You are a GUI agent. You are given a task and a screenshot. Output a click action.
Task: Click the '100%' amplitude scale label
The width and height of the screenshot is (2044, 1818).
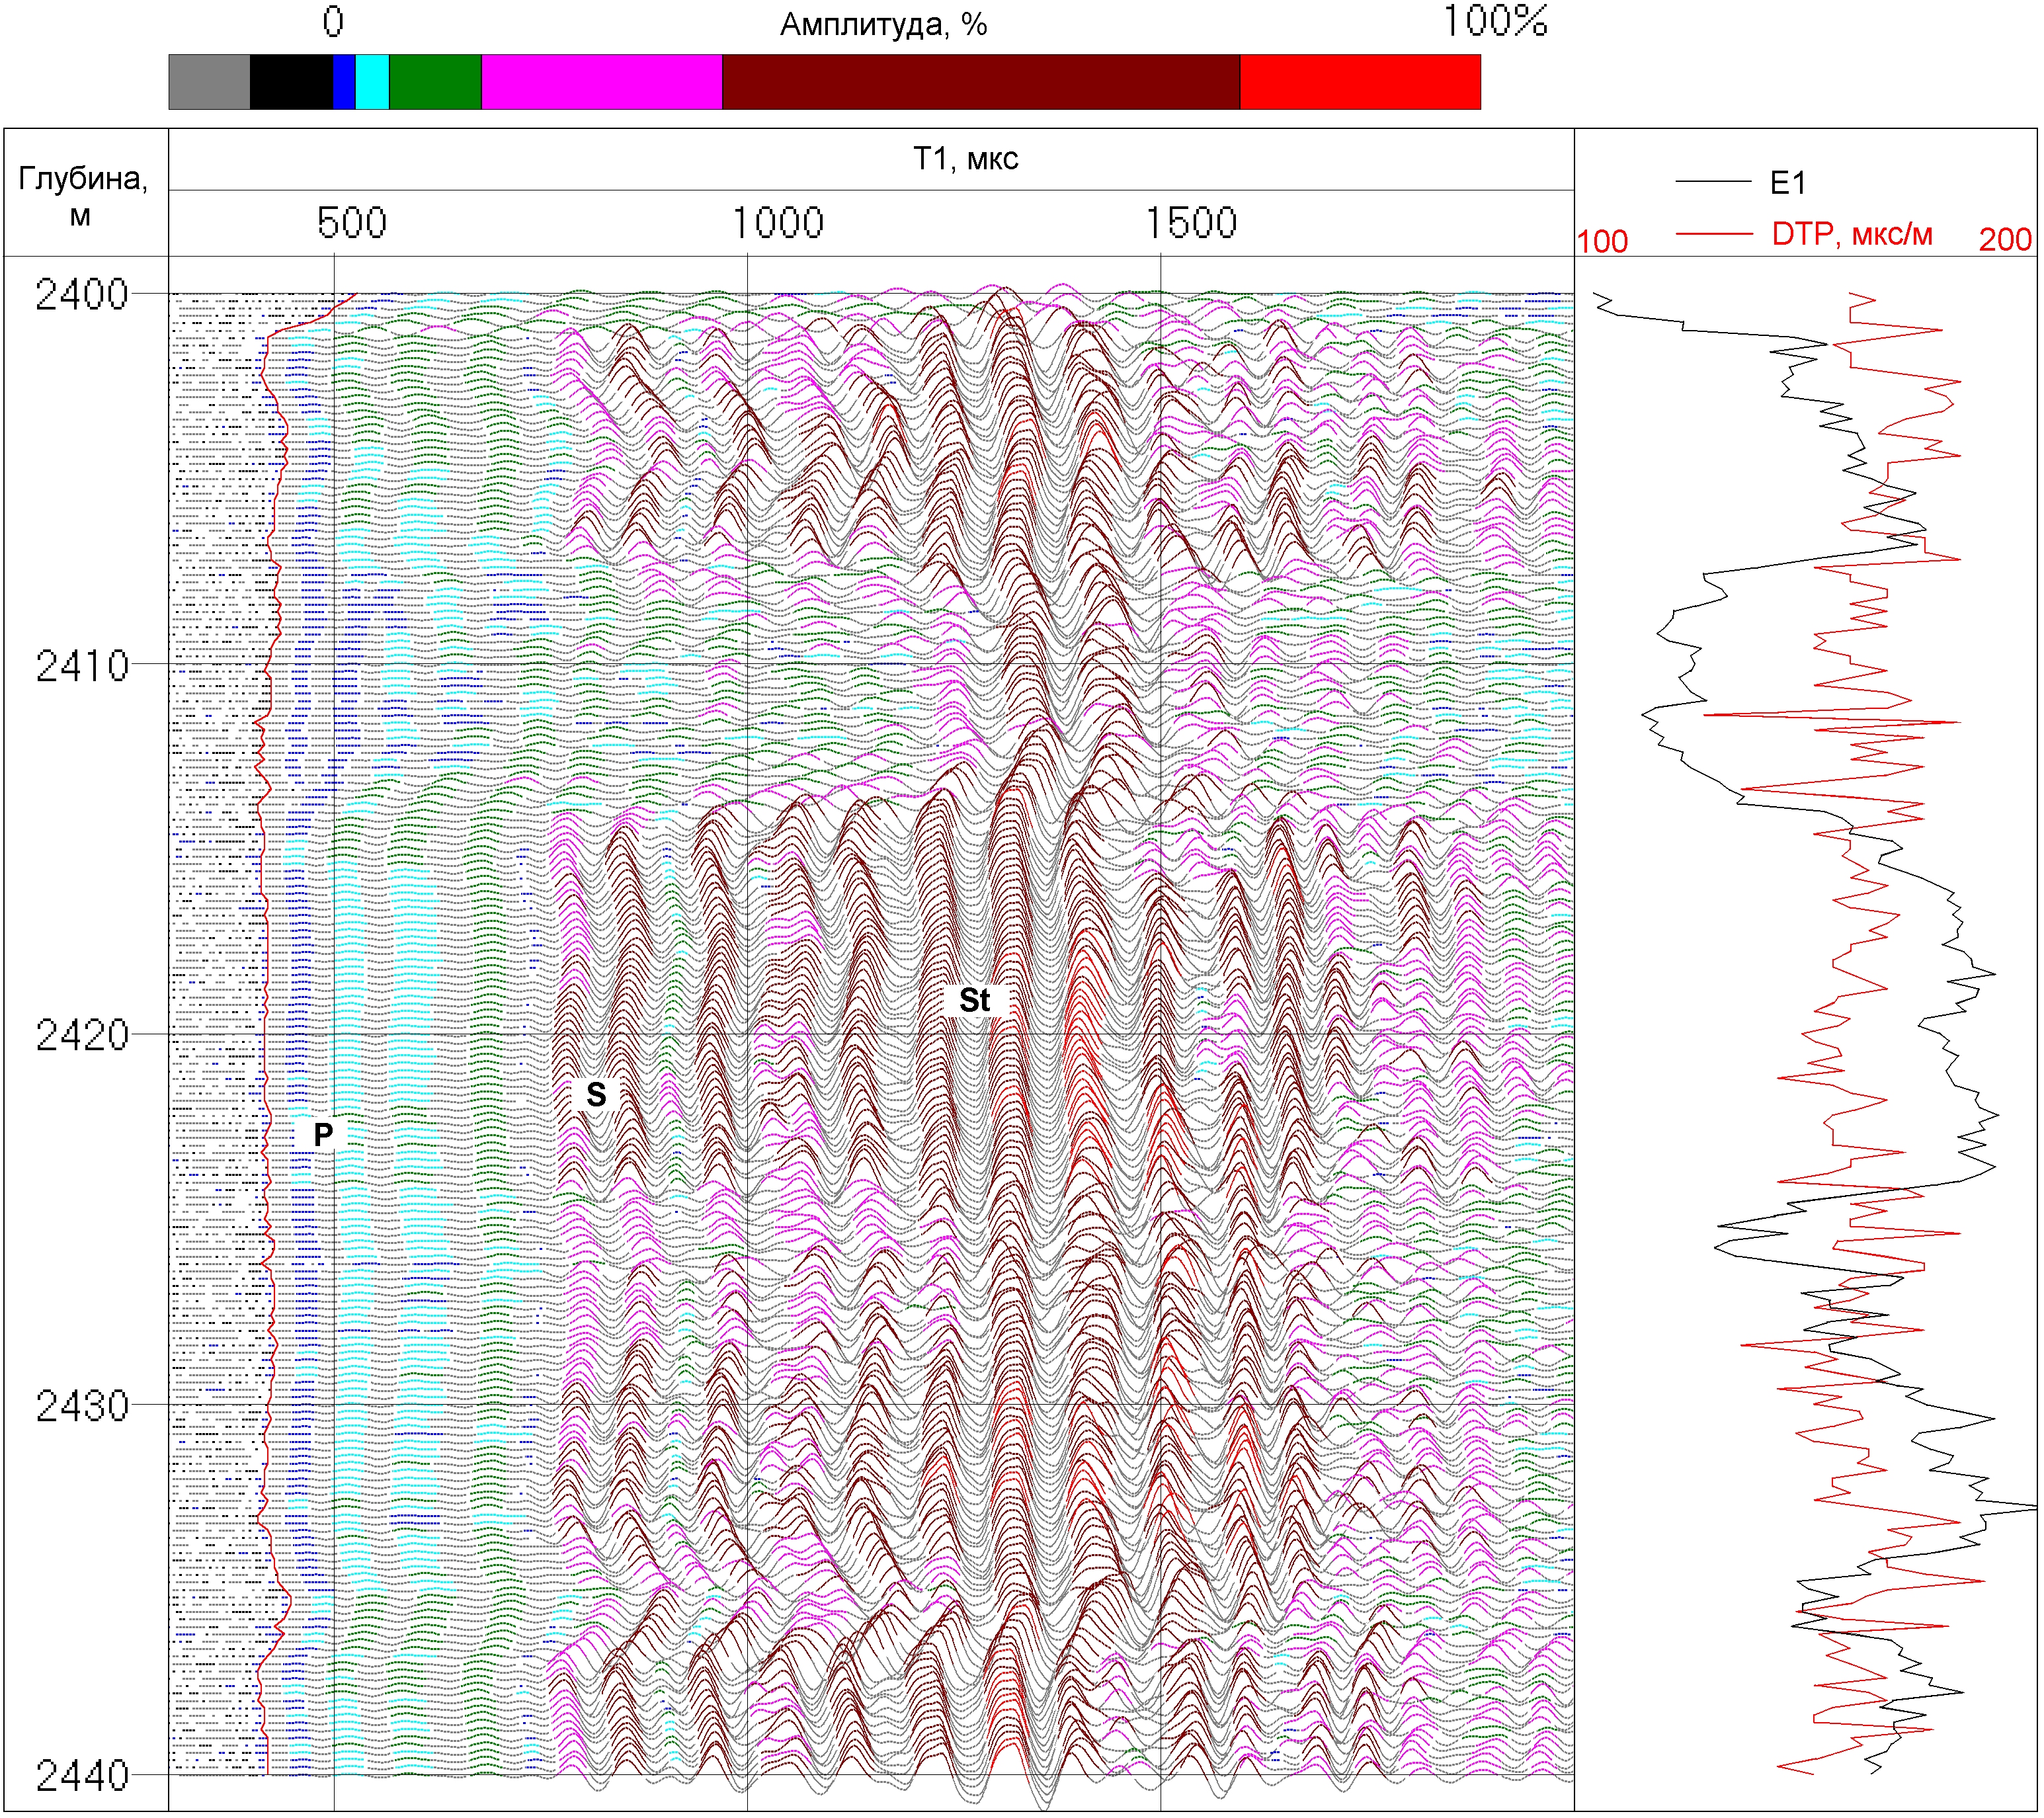click(x=1495, y=22)
